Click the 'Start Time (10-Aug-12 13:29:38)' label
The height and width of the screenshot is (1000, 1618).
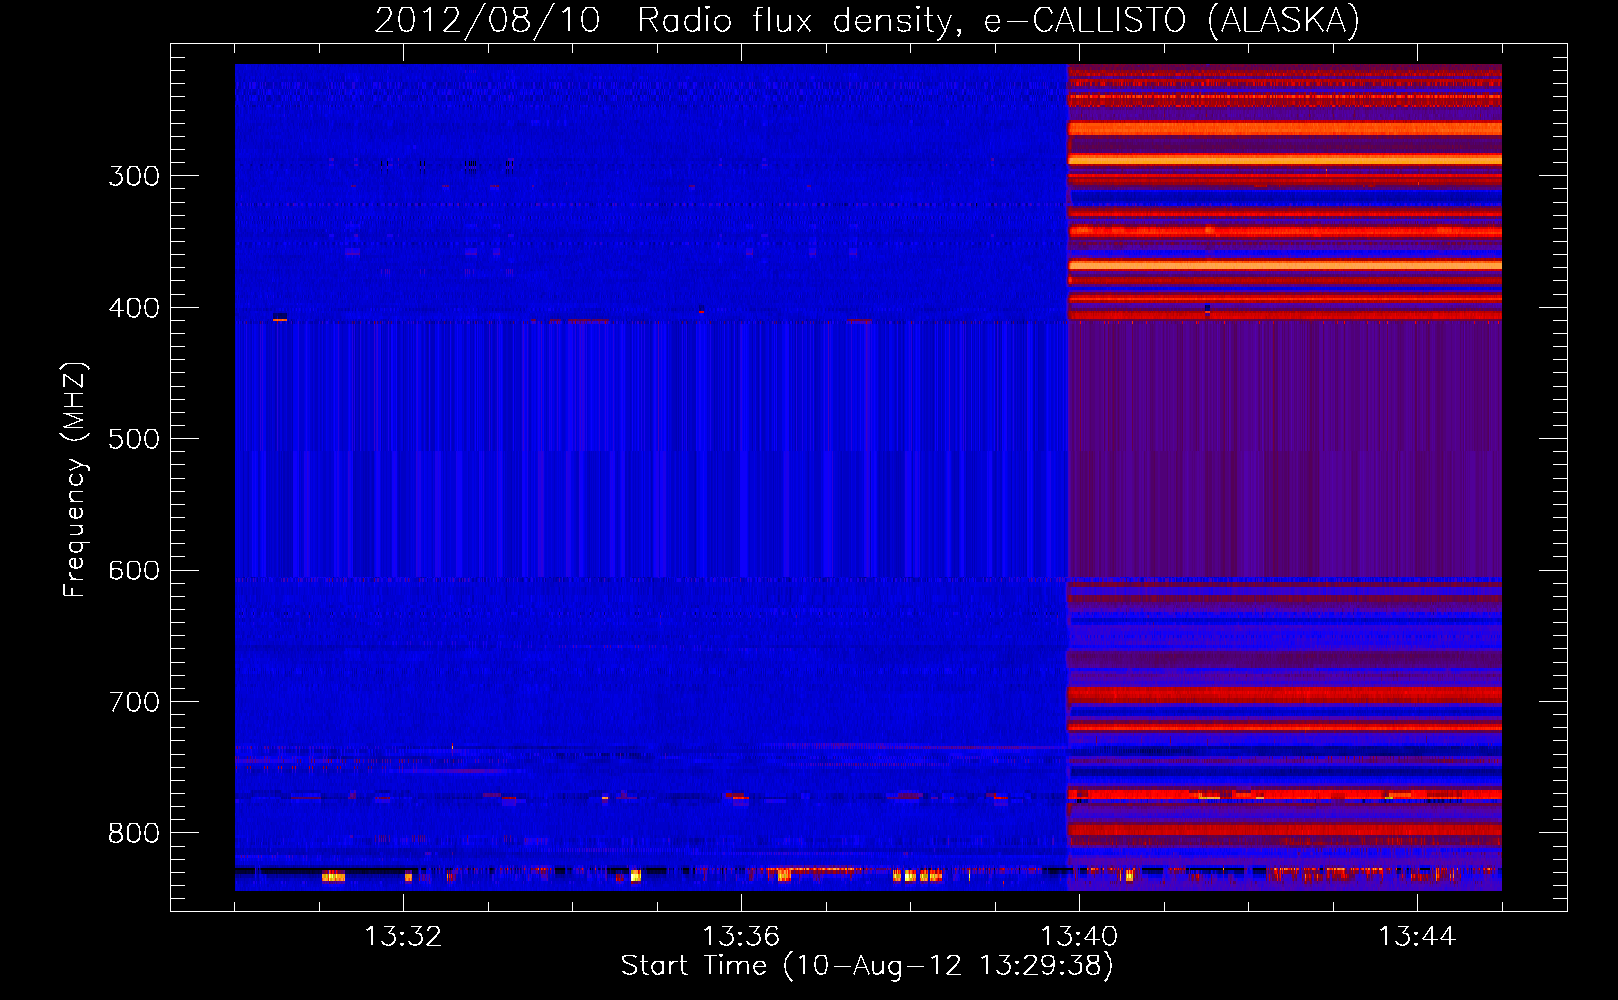point(867,966)
